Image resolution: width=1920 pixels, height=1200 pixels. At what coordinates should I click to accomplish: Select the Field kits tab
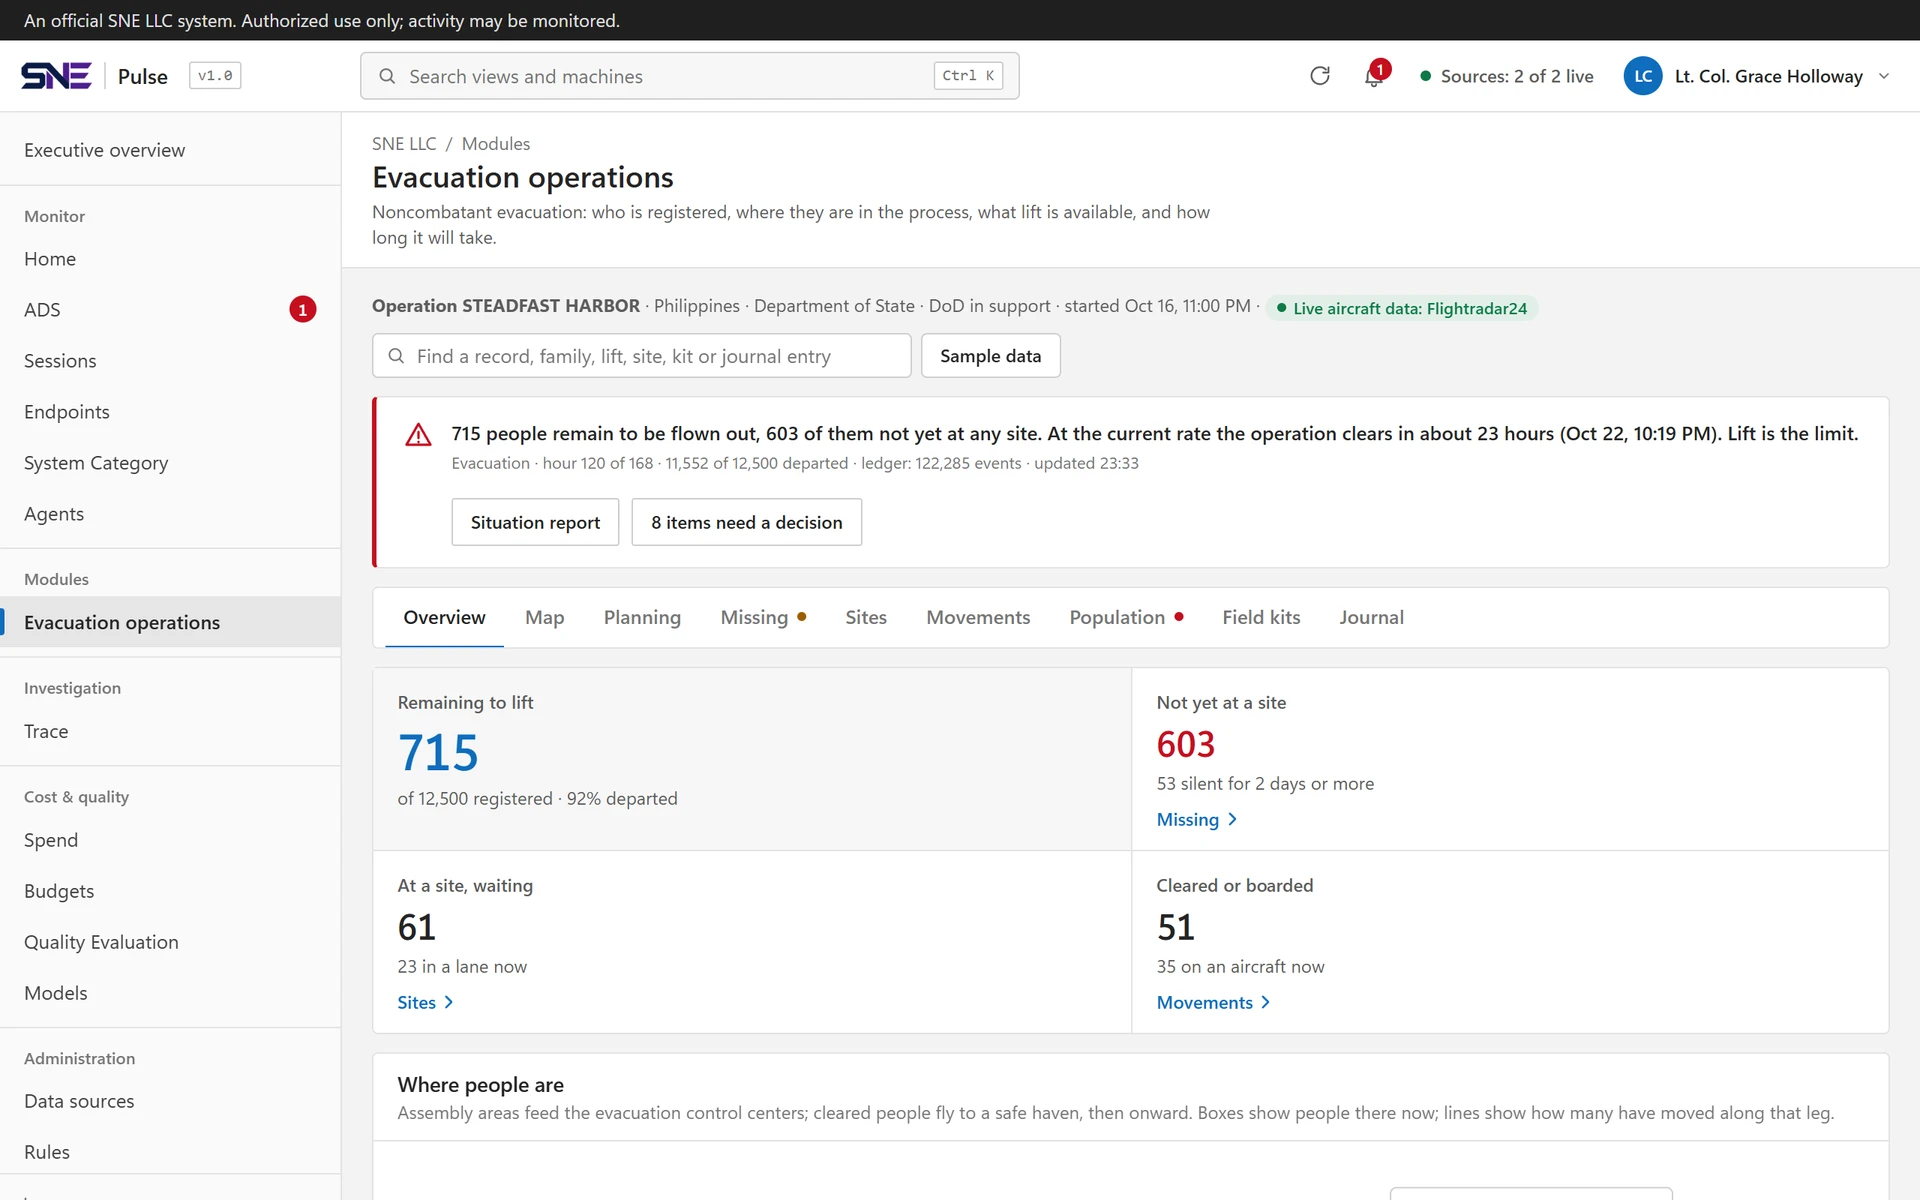click(x=1261, y=617)
